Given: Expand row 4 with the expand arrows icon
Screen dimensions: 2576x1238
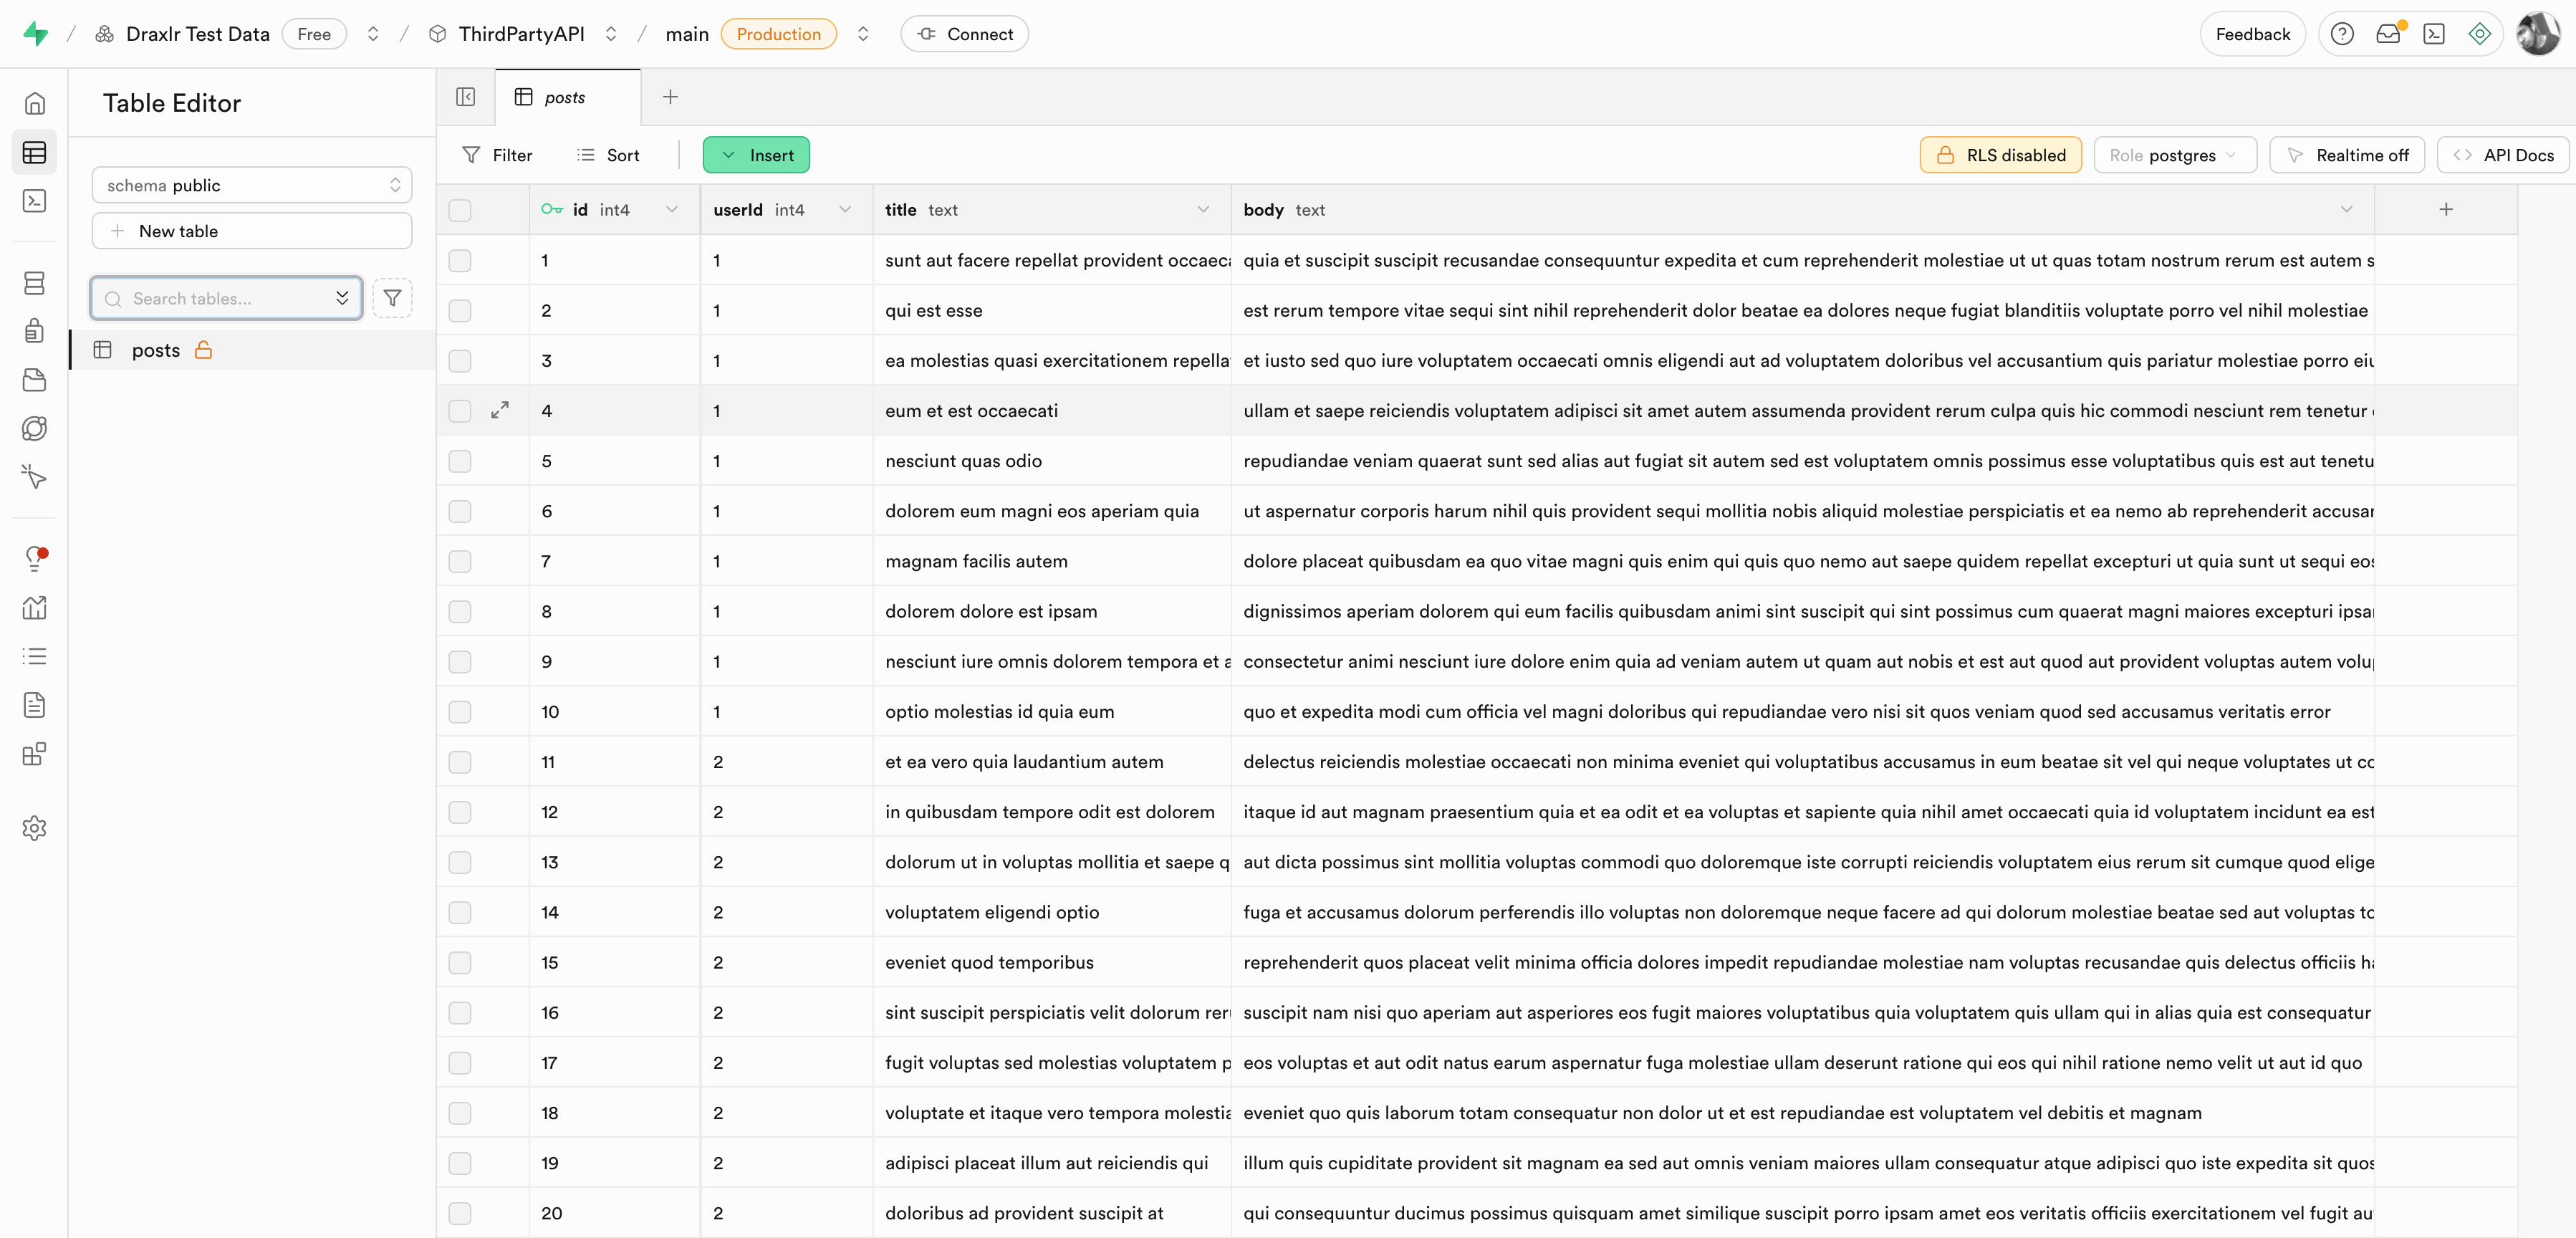Looking at the screenshot, I should 500,410.
